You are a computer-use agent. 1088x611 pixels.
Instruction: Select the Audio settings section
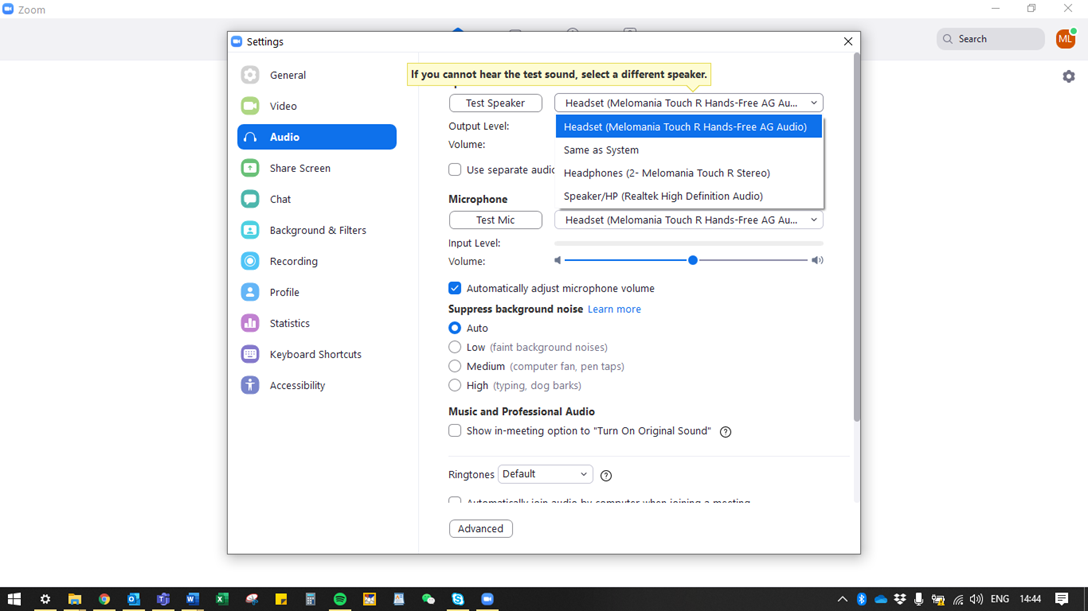click(x=316, y=137)
